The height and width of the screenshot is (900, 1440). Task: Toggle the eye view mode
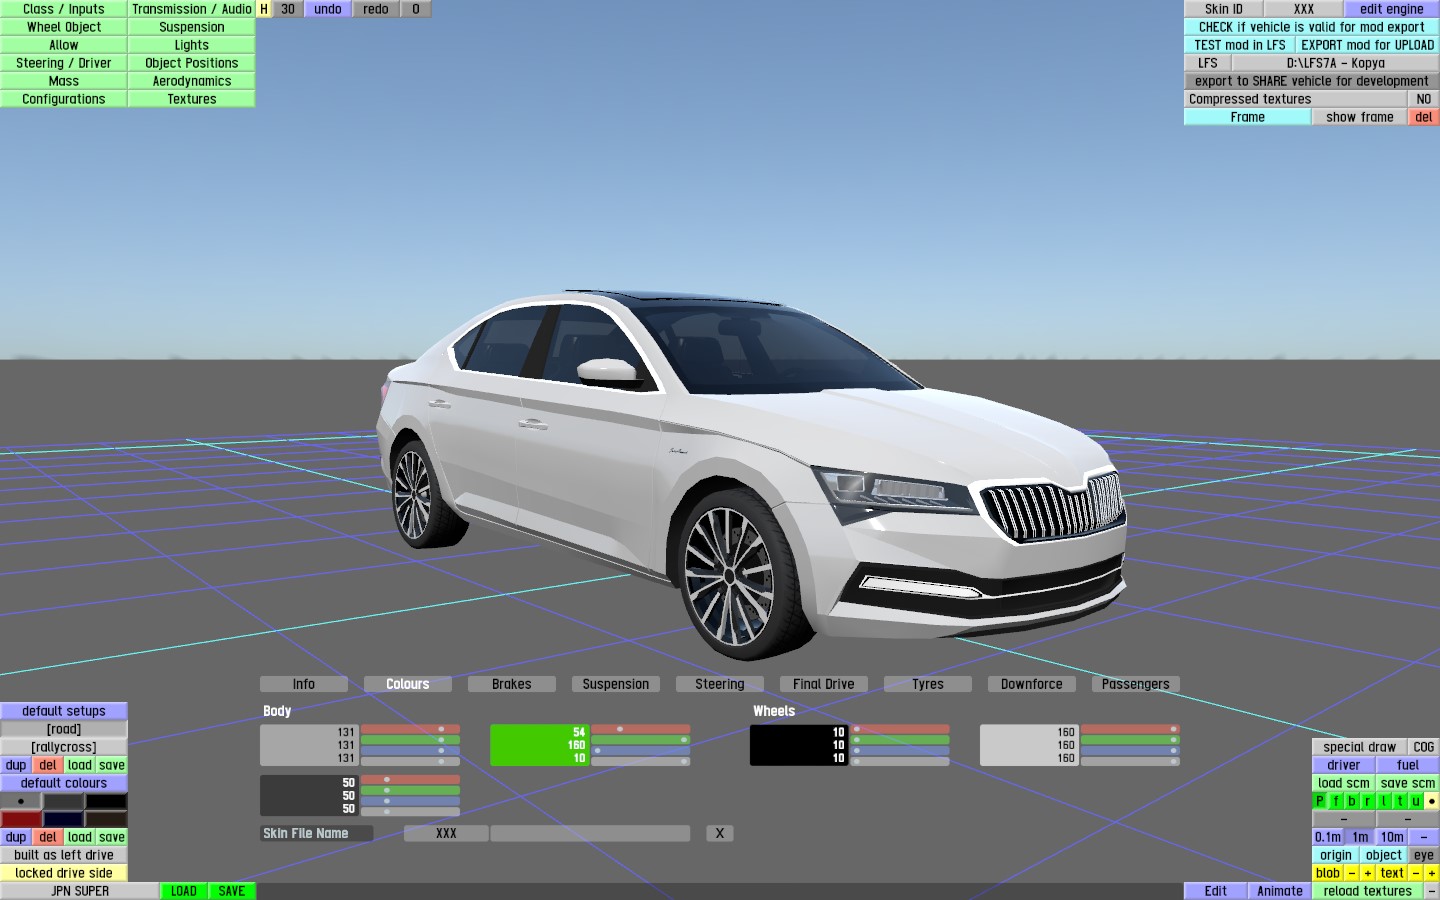(x=1424, y=855)
